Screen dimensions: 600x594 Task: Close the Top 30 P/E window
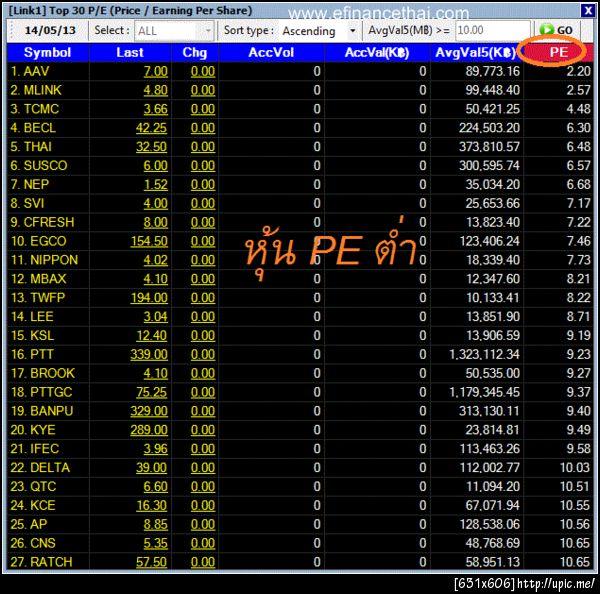[x=587, y=10]
